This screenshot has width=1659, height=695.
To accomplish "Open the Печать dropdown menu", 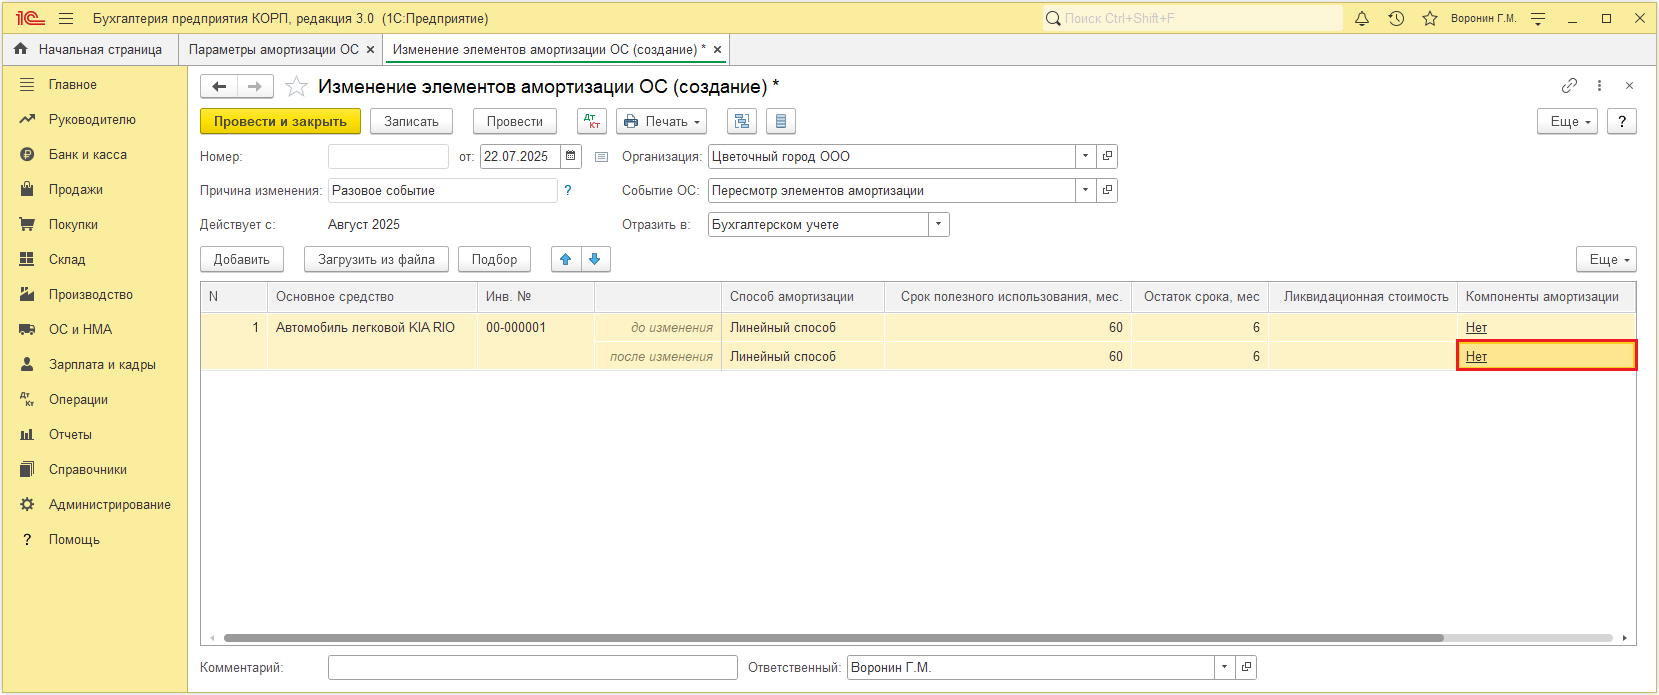I will click(x=661, y=121).
